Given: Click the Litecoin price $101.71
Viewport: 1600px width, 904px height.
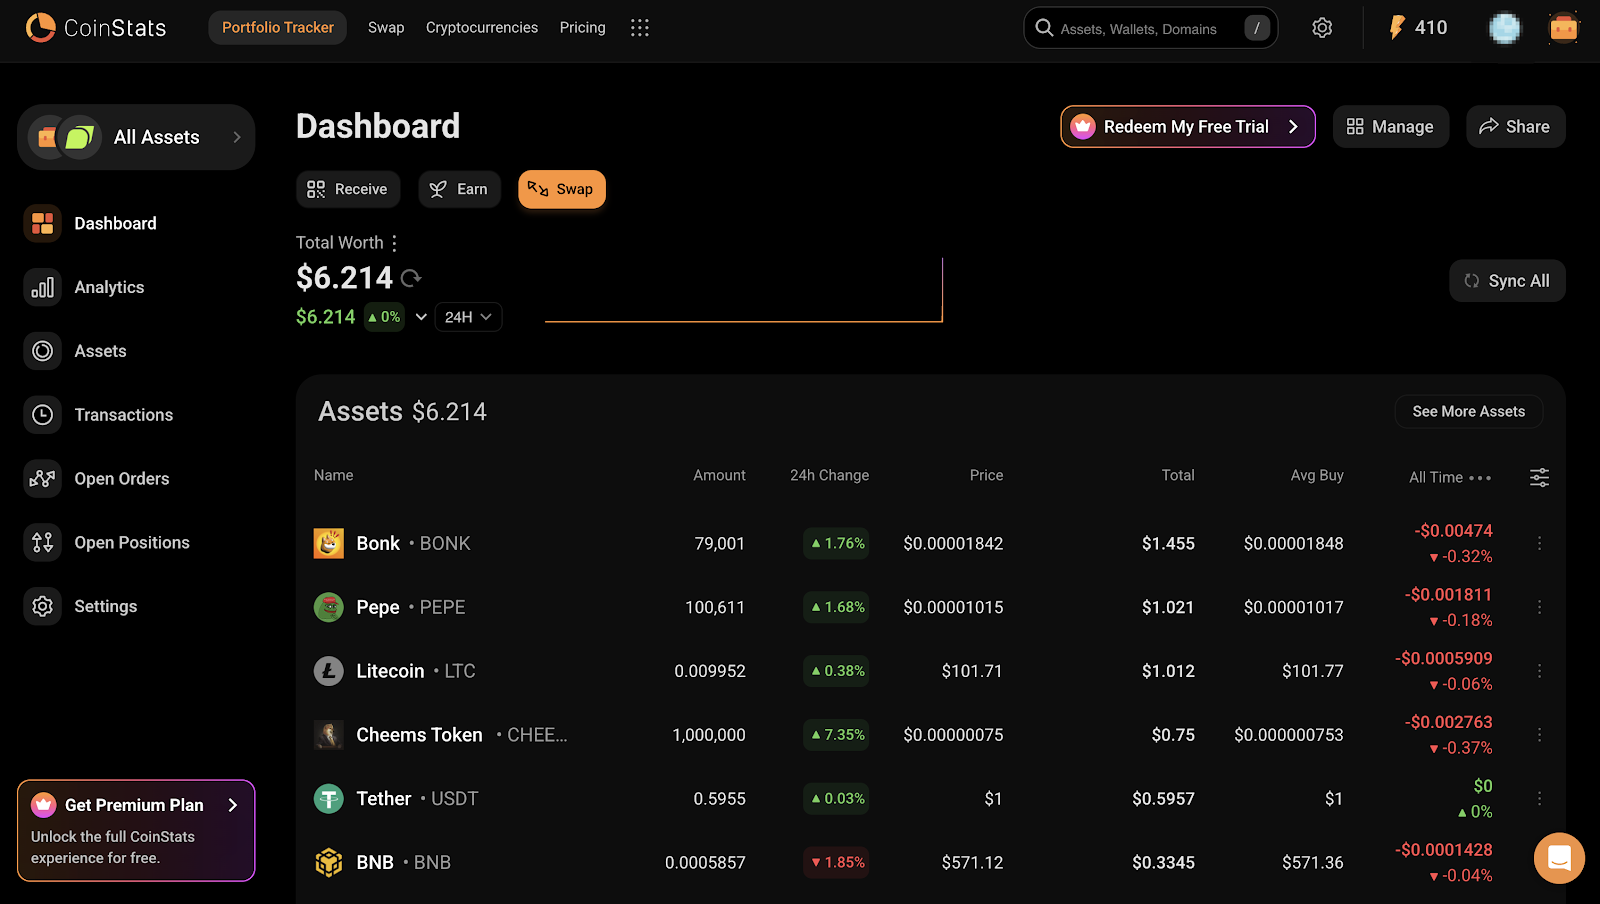Looking at the screenshot, I should (972, 671).
